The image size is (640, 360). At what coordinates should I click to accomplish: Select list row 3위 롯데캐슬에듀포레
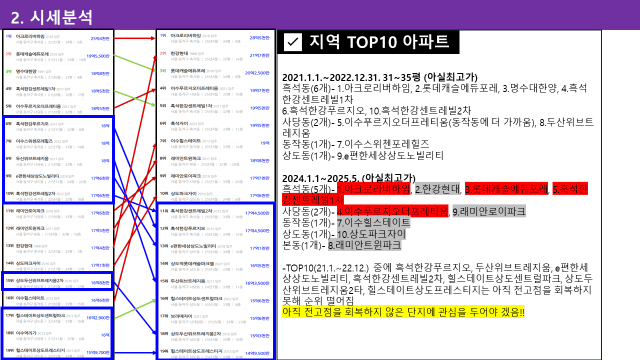point(215,73)
